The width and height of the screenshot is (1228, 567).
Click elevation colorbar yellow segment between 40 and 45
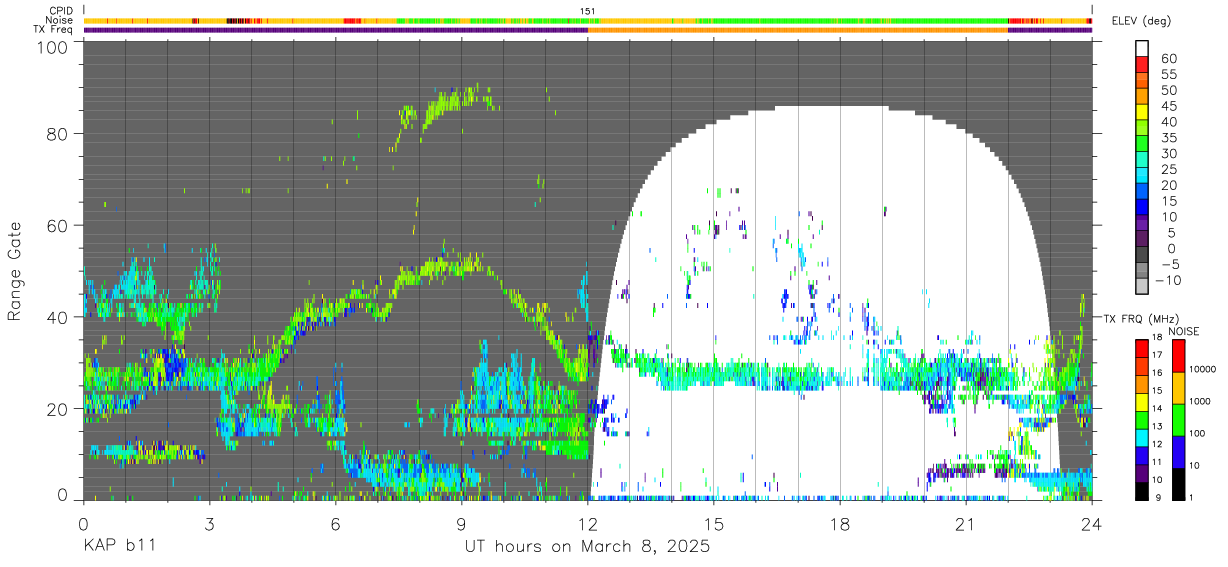pyautogui.click(x=1142, y=114)
